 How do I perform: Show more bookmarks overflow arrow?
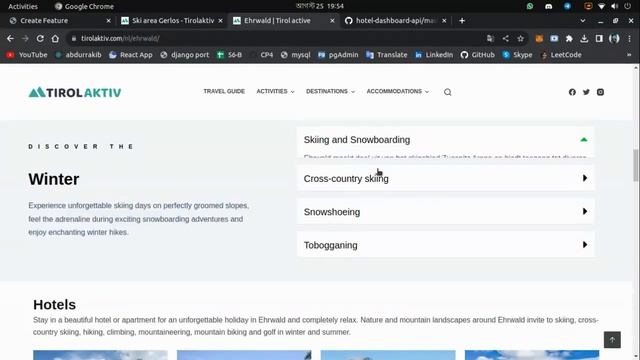point(629,55)
